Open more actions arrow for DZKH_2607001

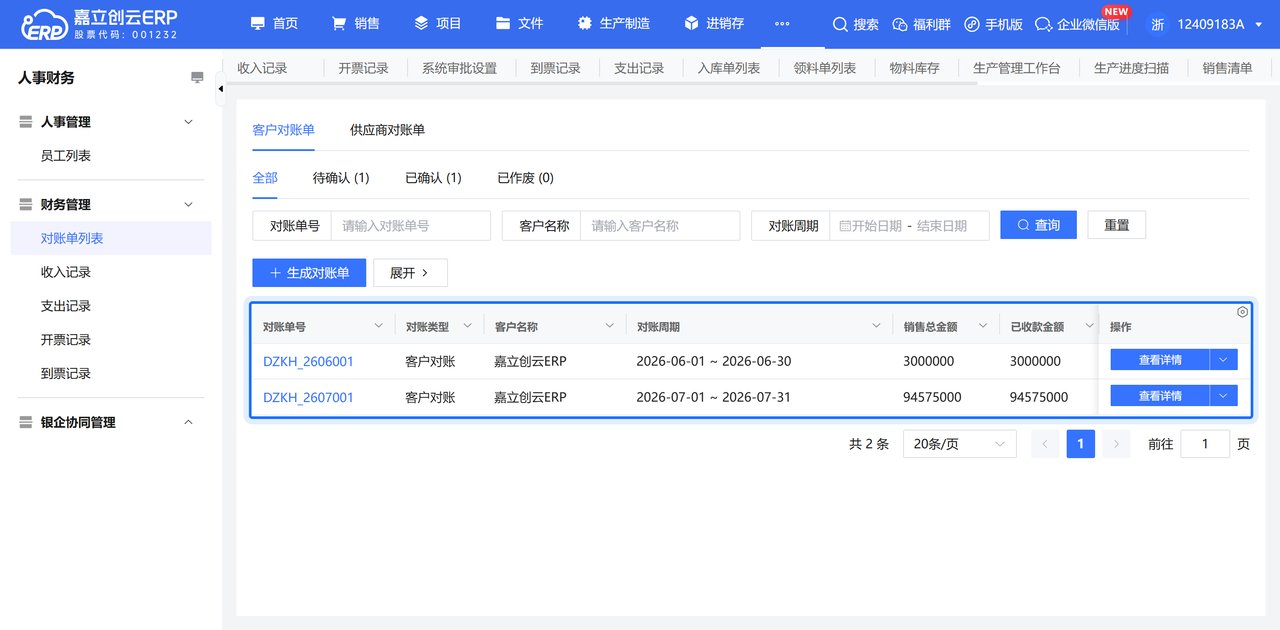(x=1224, y=396)
